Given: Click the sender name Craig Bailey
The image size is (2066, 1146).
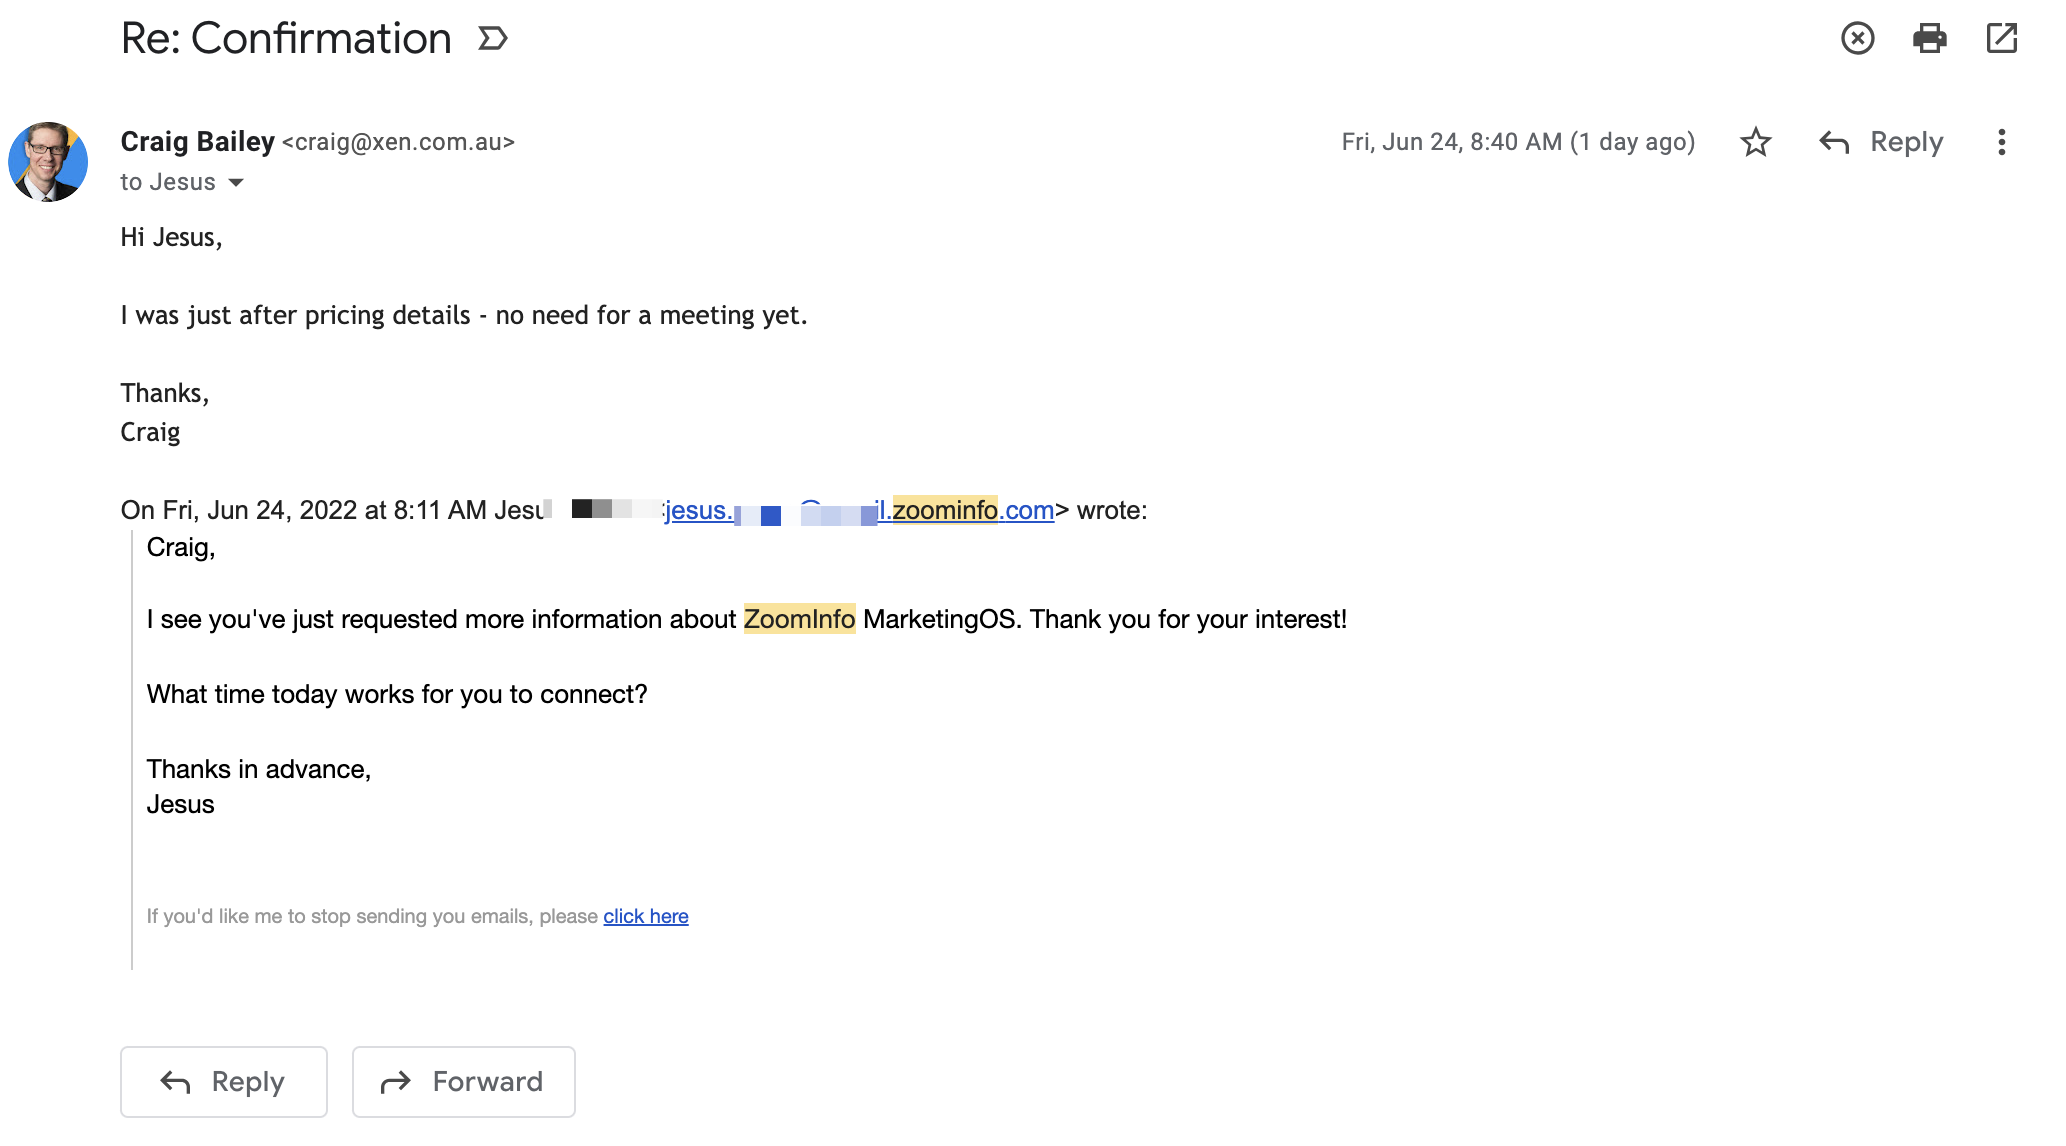Looking at the screenshot, I should 197,142.
